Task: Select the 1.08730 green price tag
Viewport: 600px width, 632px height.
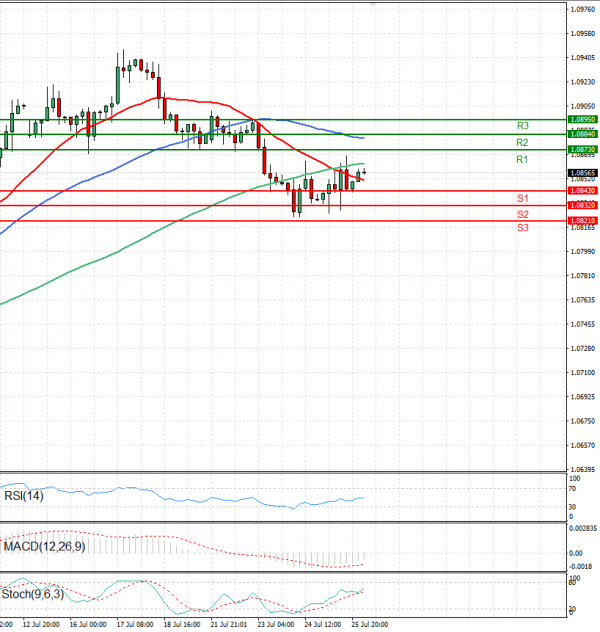Action: point(583,150)
